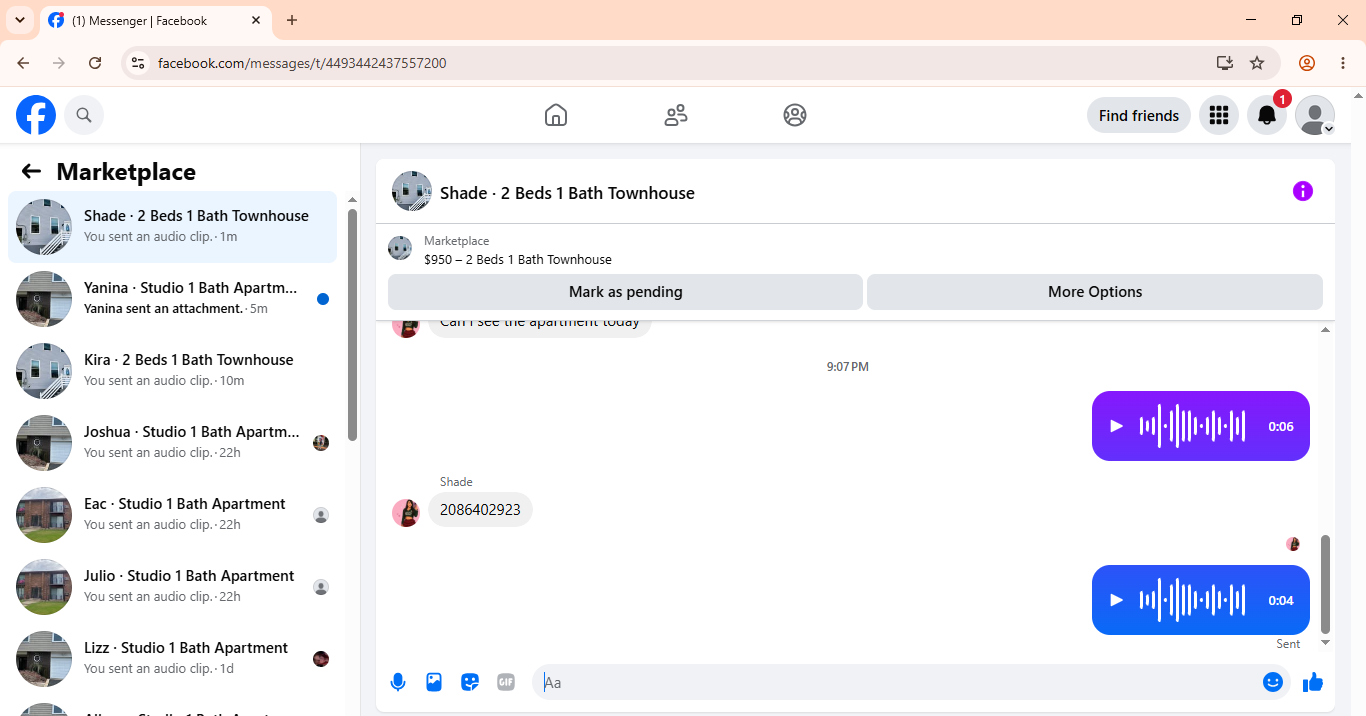Play the 0:04 audio clip

pyautogui.click(x=1117, y=600)
